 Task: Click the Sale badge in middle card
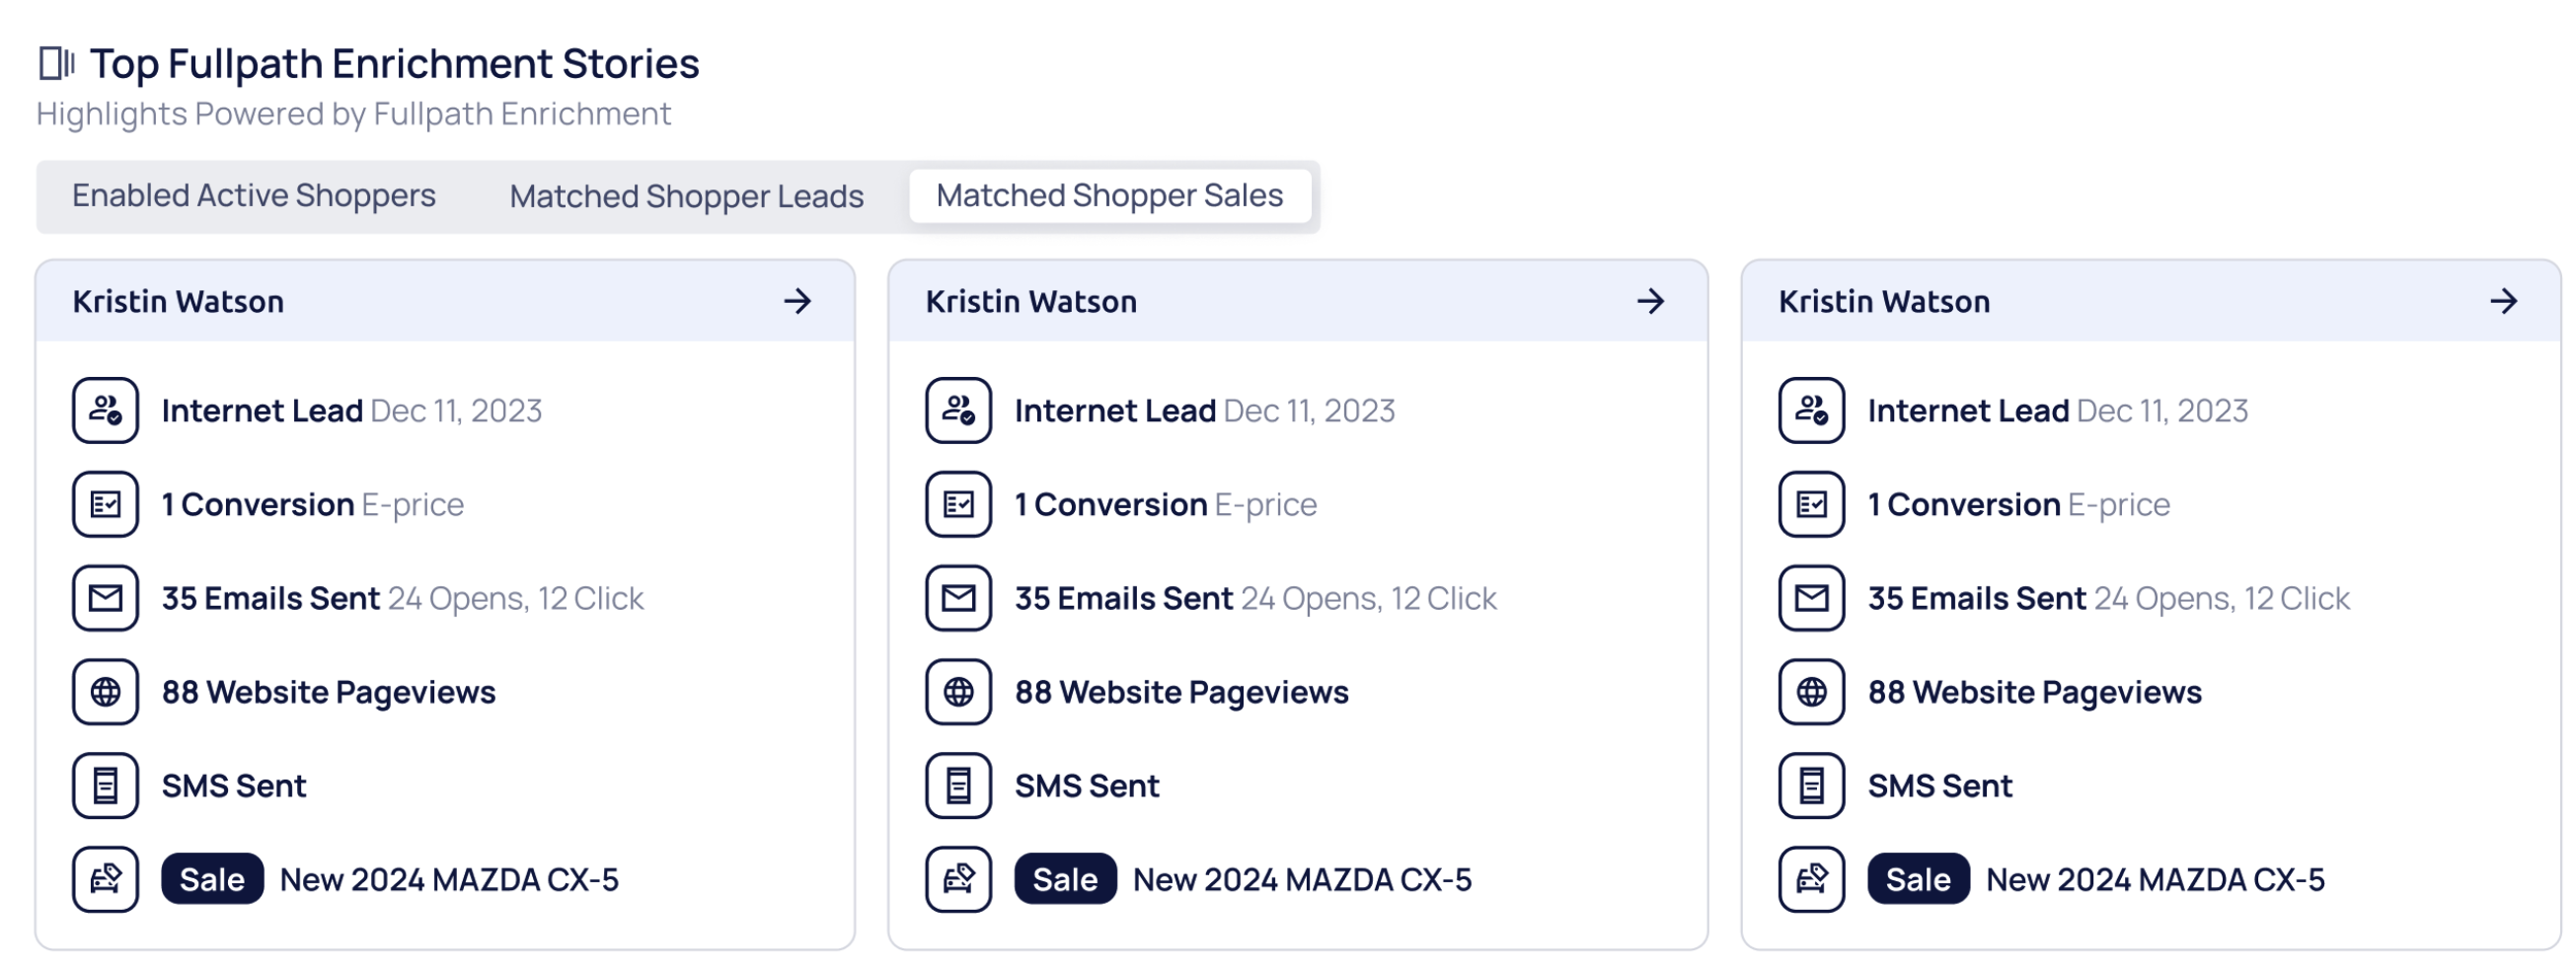(x=1065, y=880)
